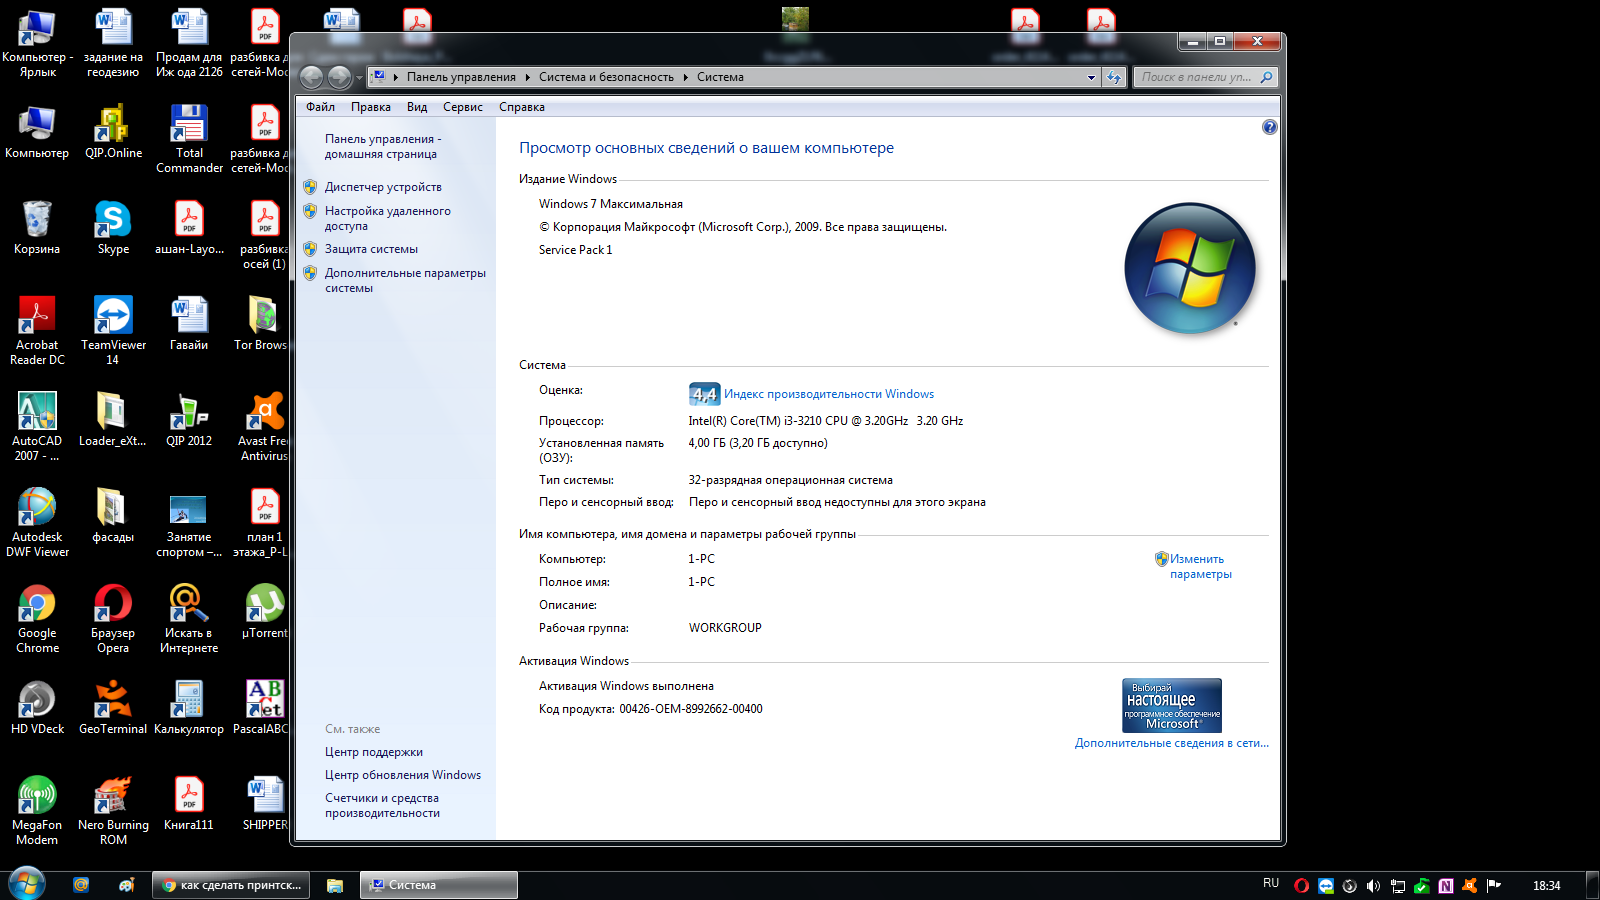Open the Сервис menu

click(463, 107)
